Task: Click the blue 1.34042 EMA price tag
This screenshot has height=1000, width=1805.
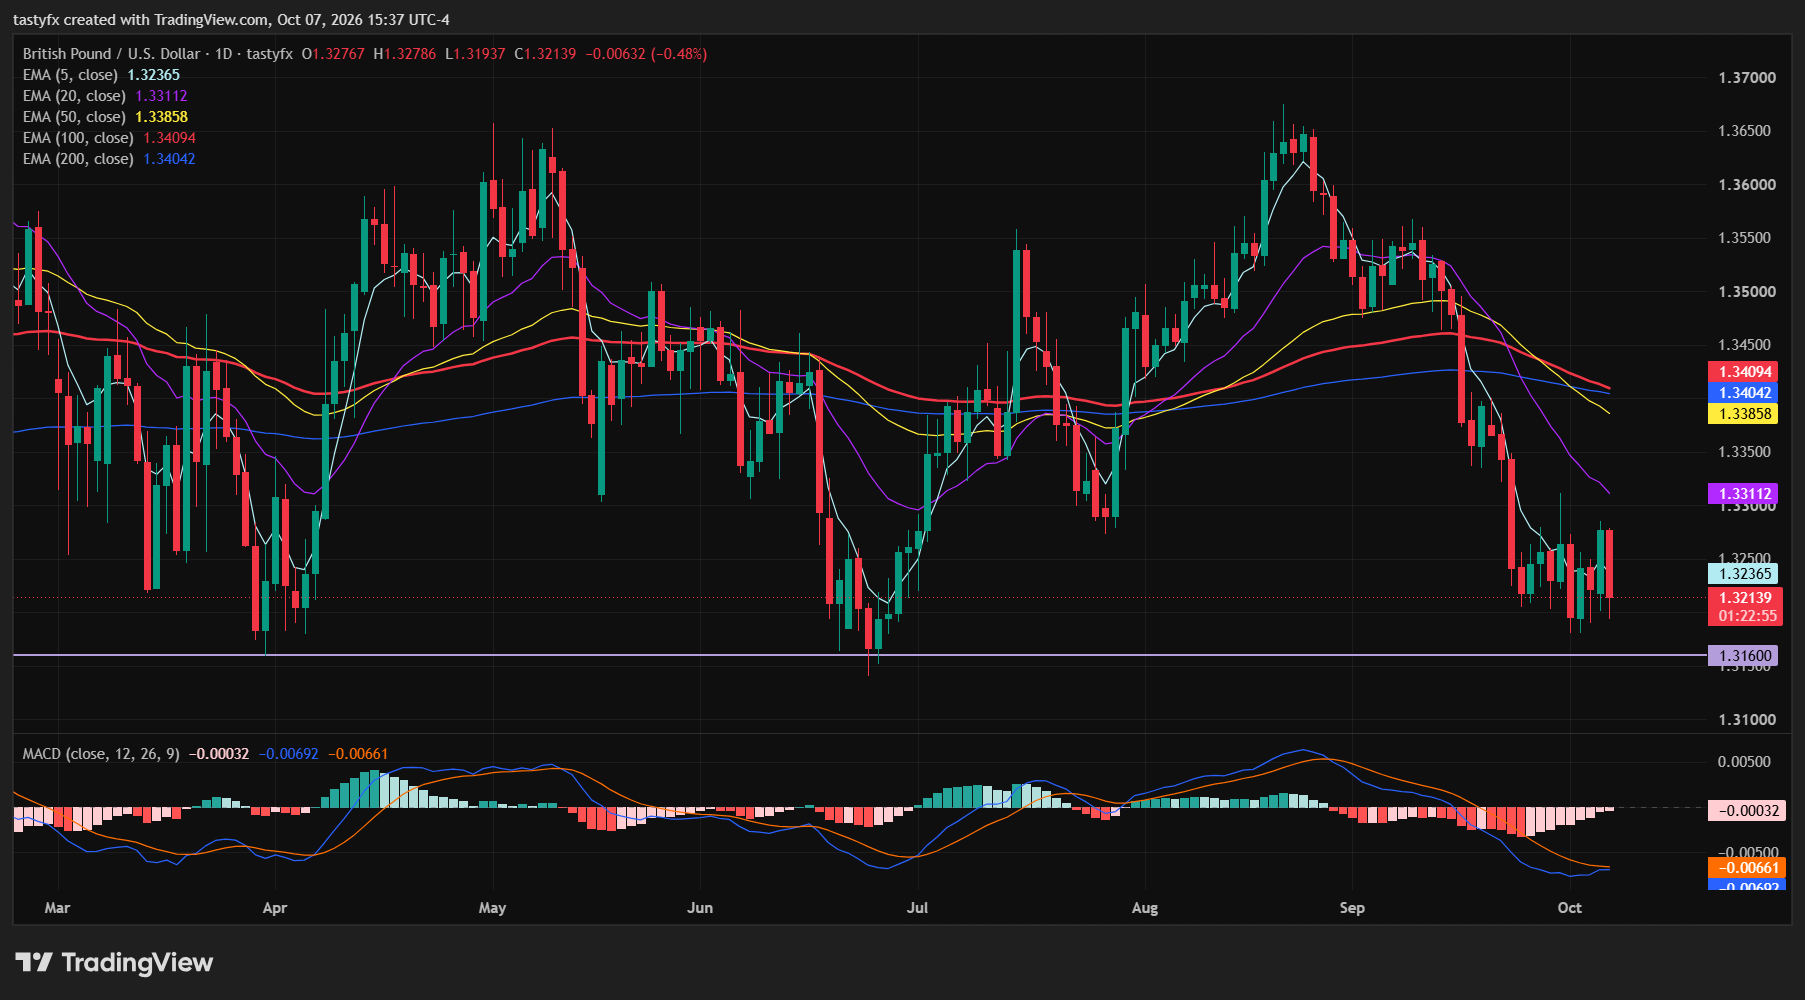Action: pyautogui.click(x=1744, y=393)
